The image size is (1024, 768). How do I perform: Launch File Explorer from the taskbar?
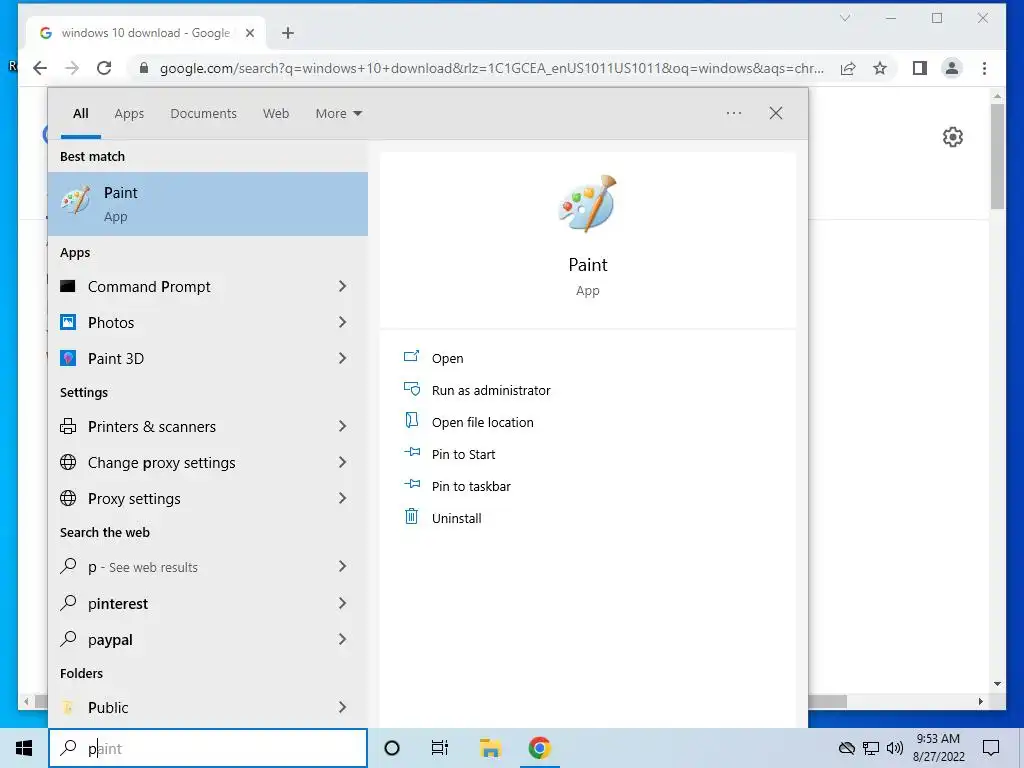click(x=490, y=748)
